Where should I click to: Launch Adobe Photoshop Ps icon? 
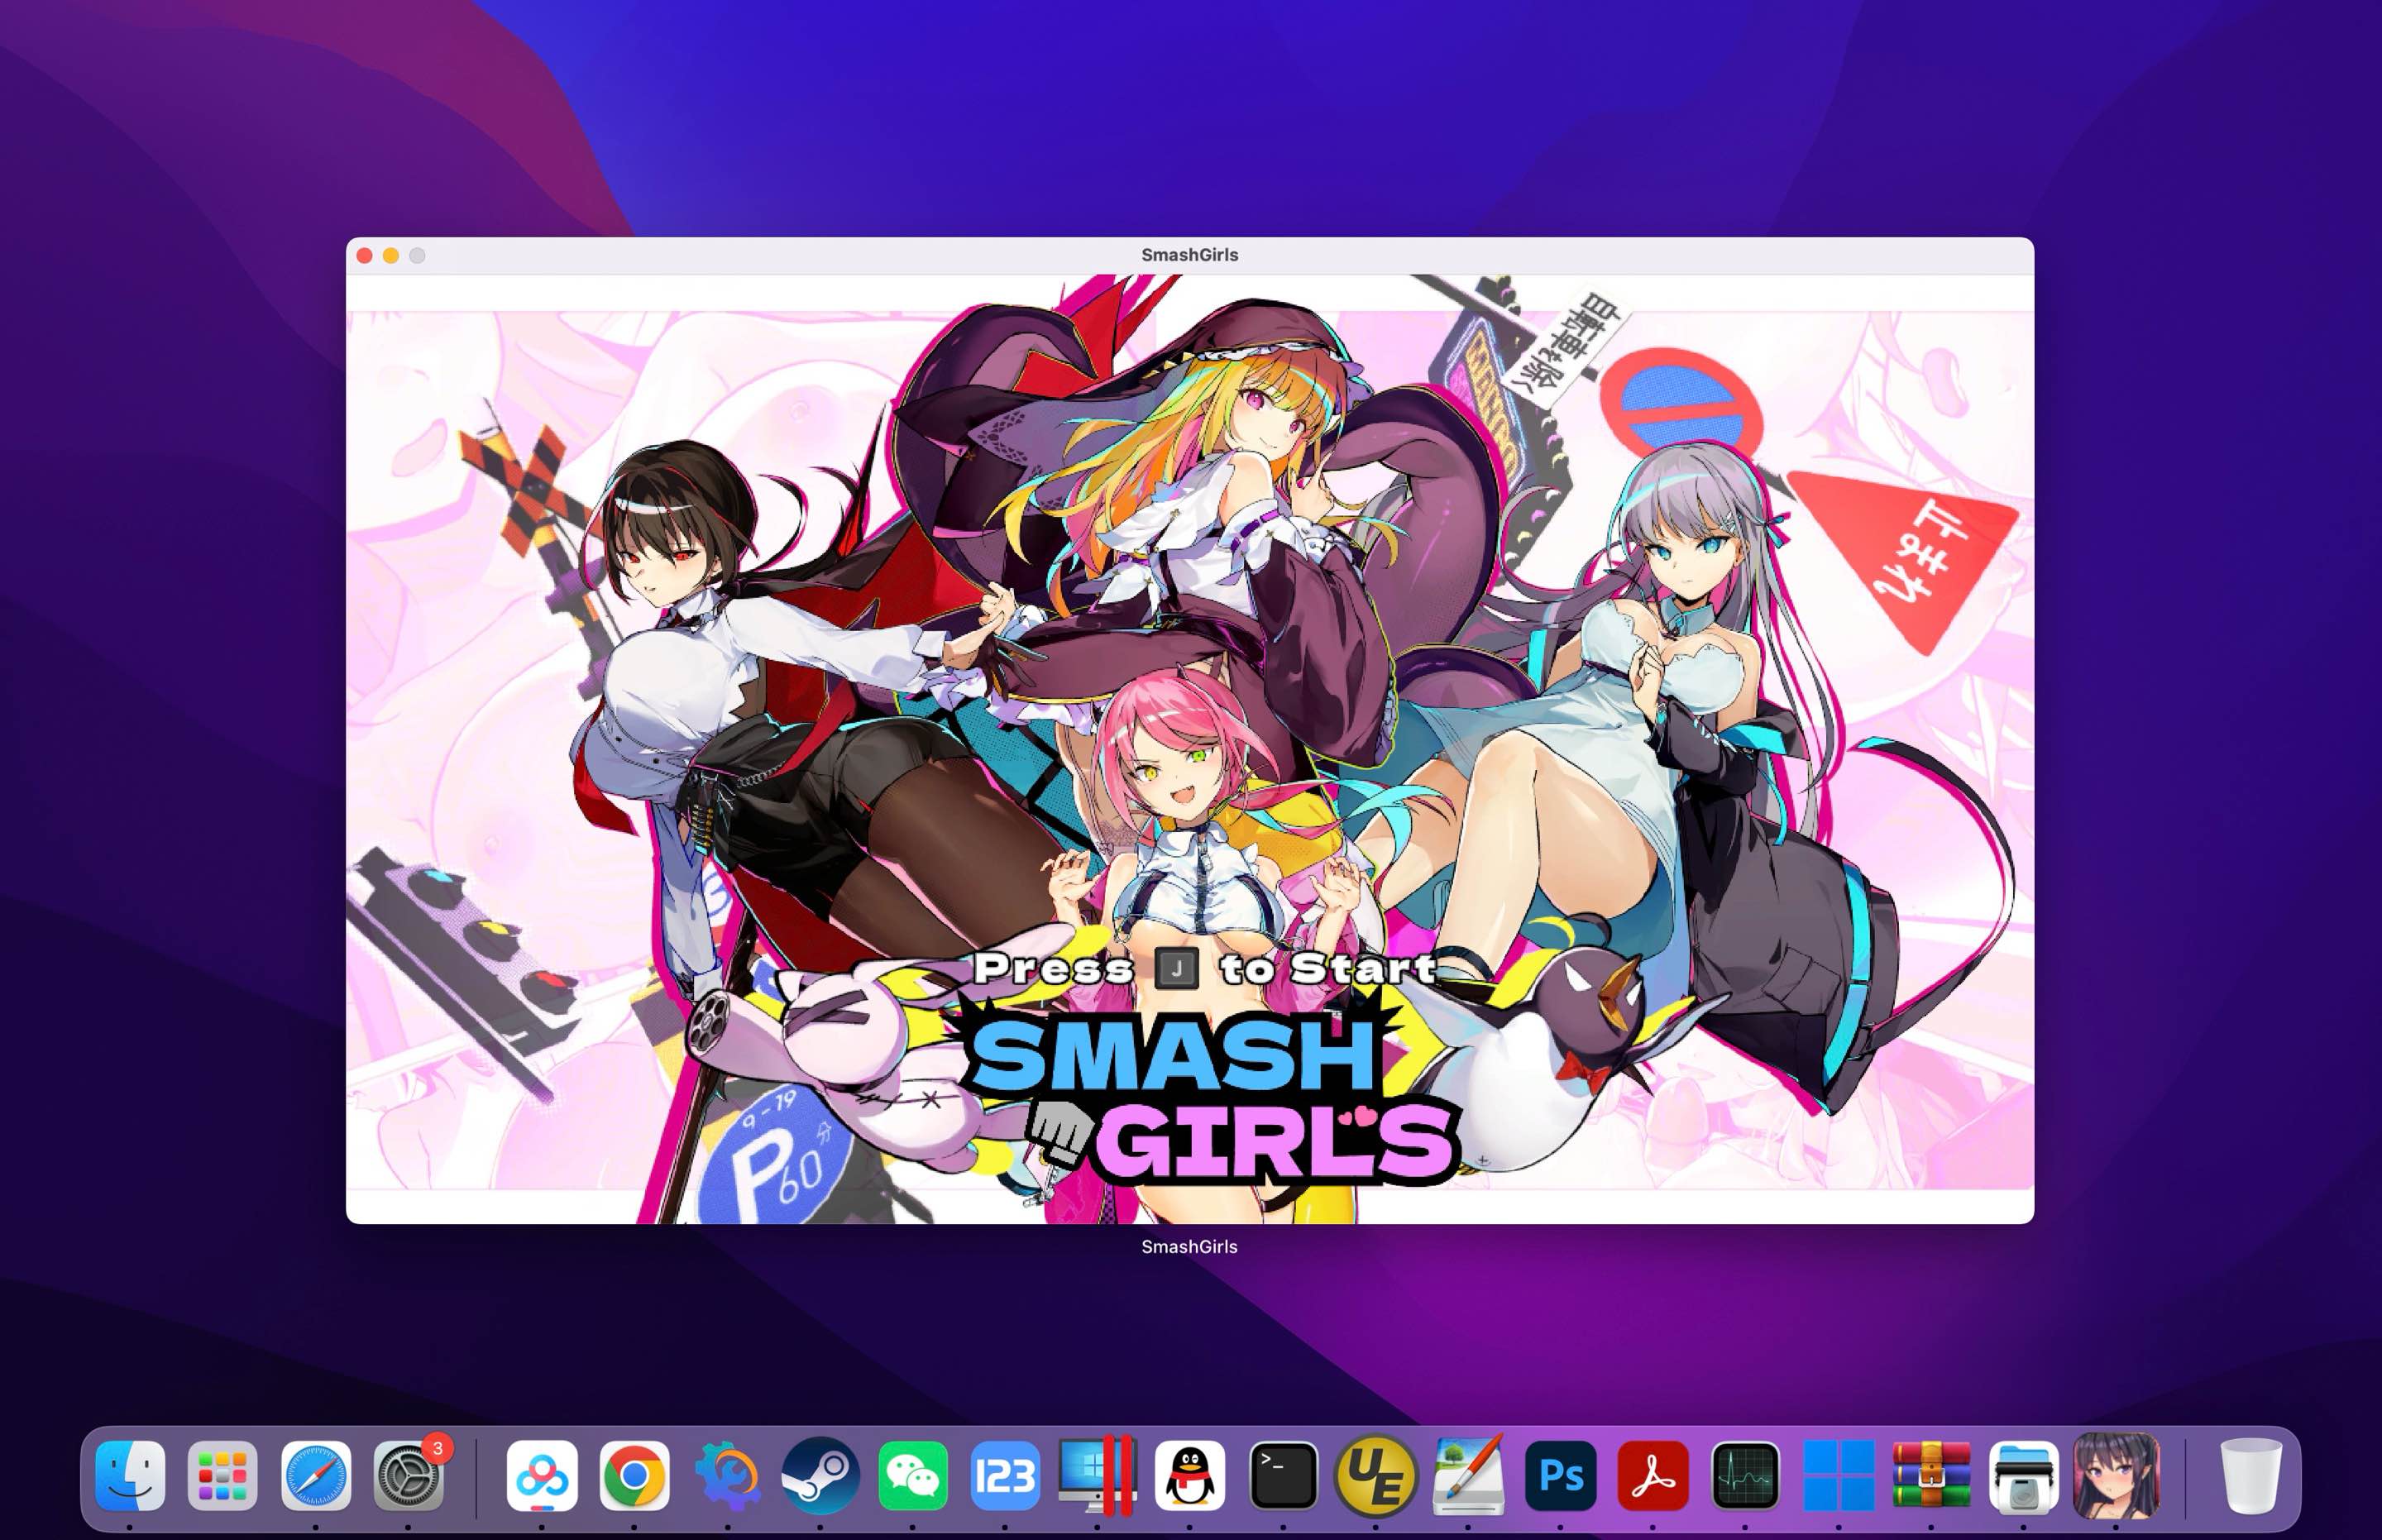click(x=1560, y=1475)
